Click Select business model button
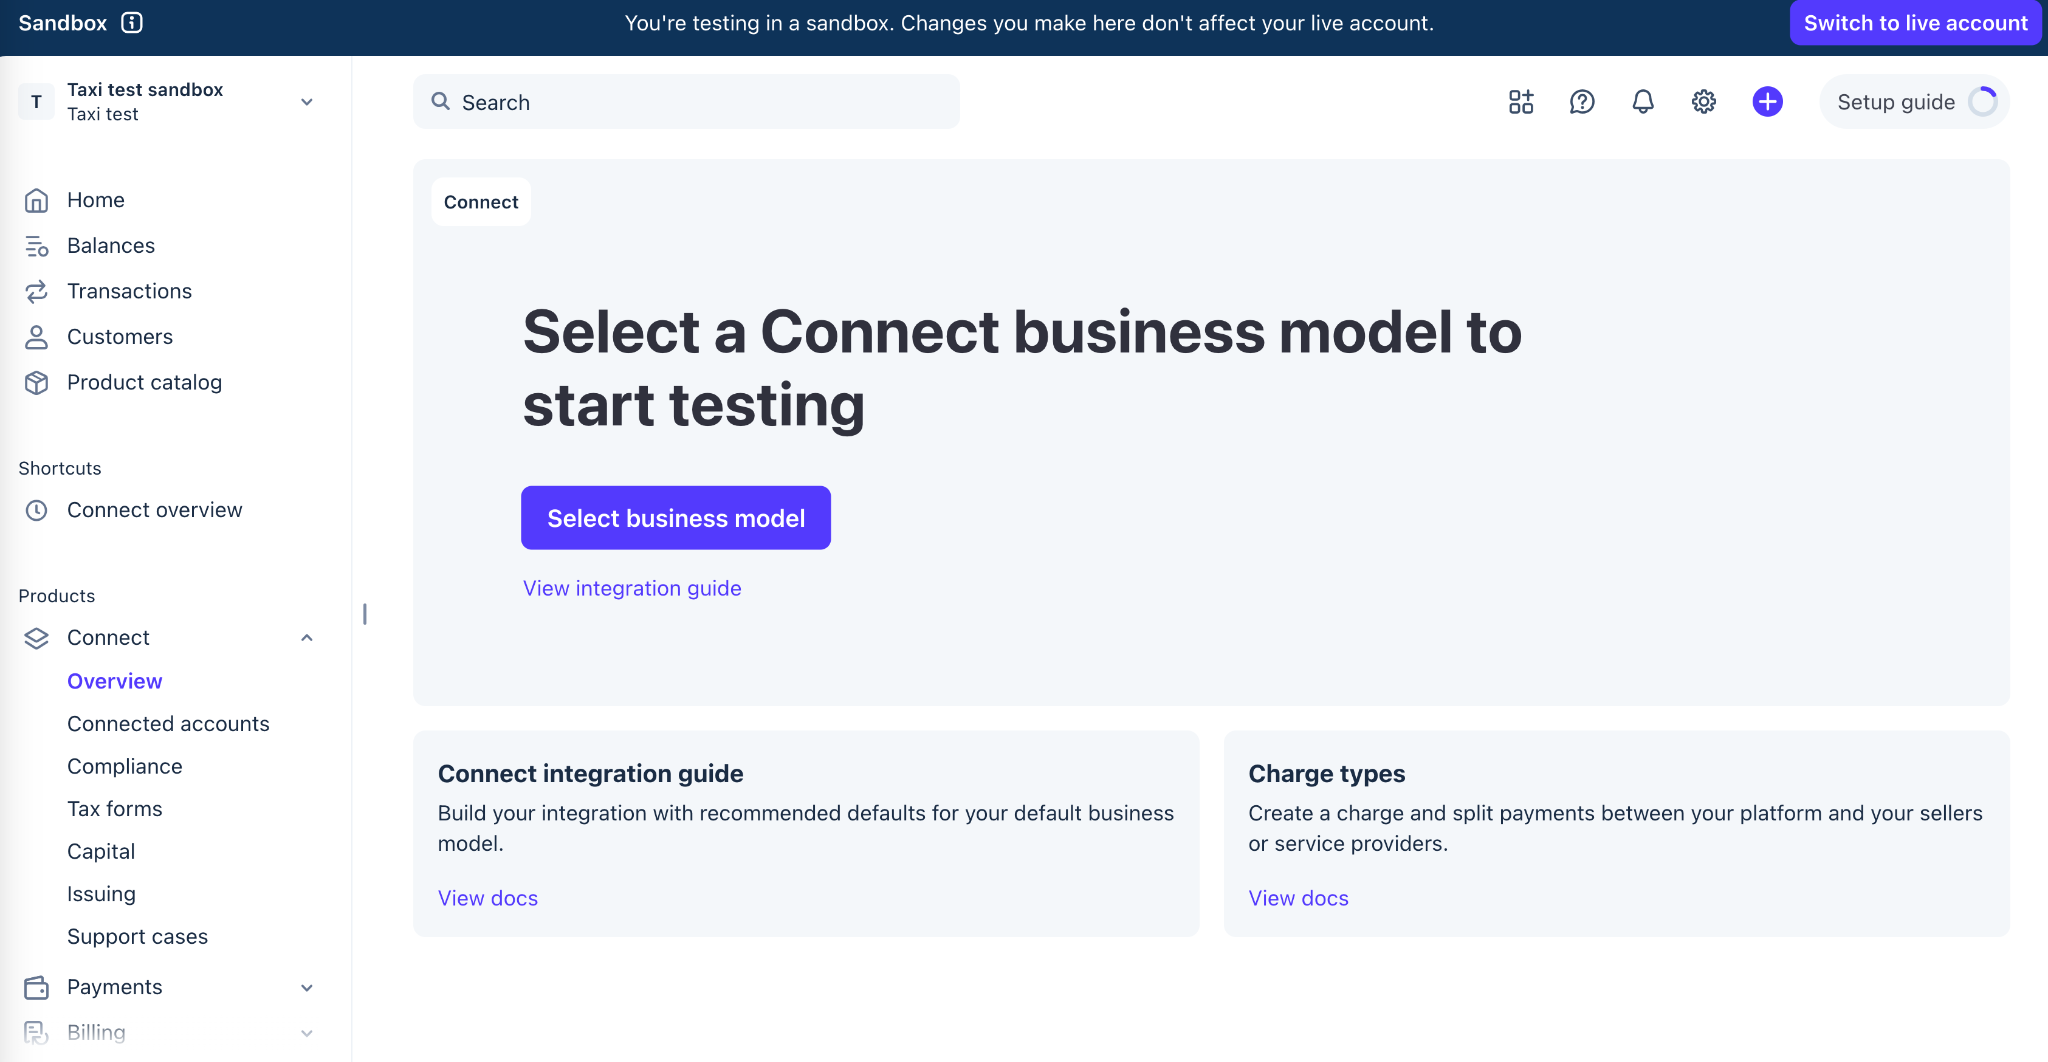Screen dimensions: 2048x1062 point(676,518)
